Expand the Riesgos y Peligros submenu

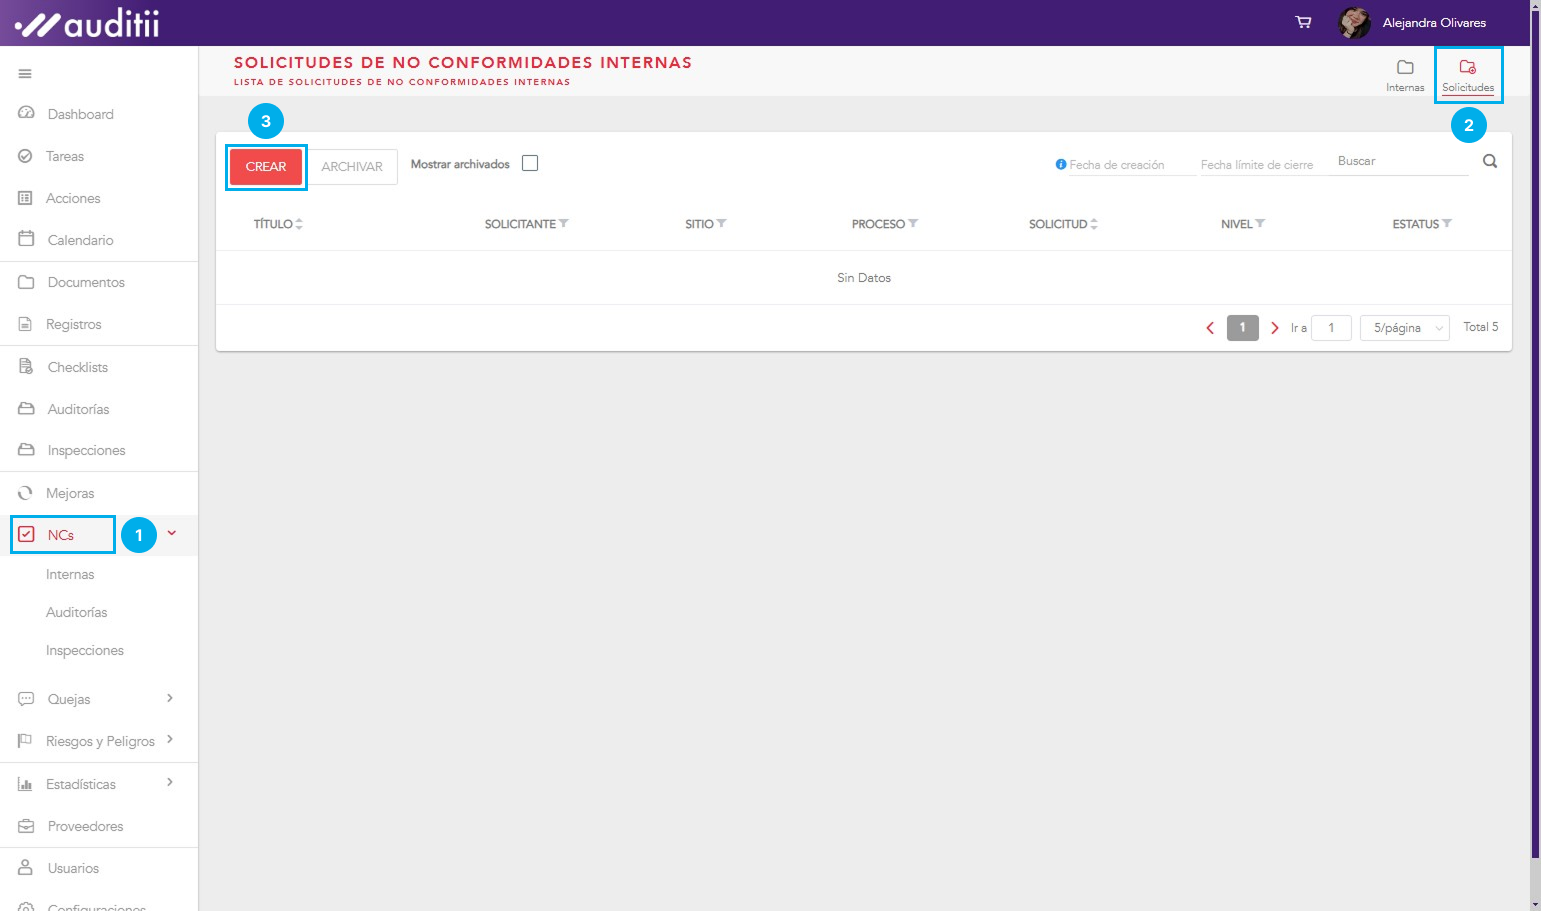click(170, 740)
